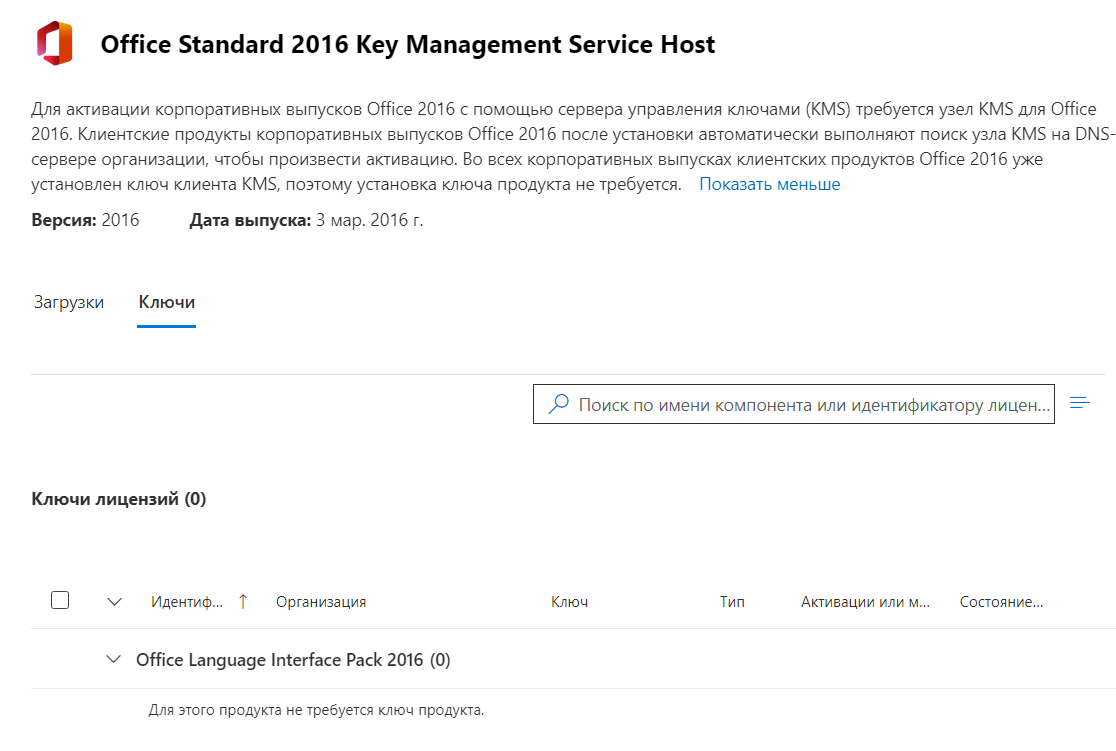Click the Состояние column header

coord(1001,602)
